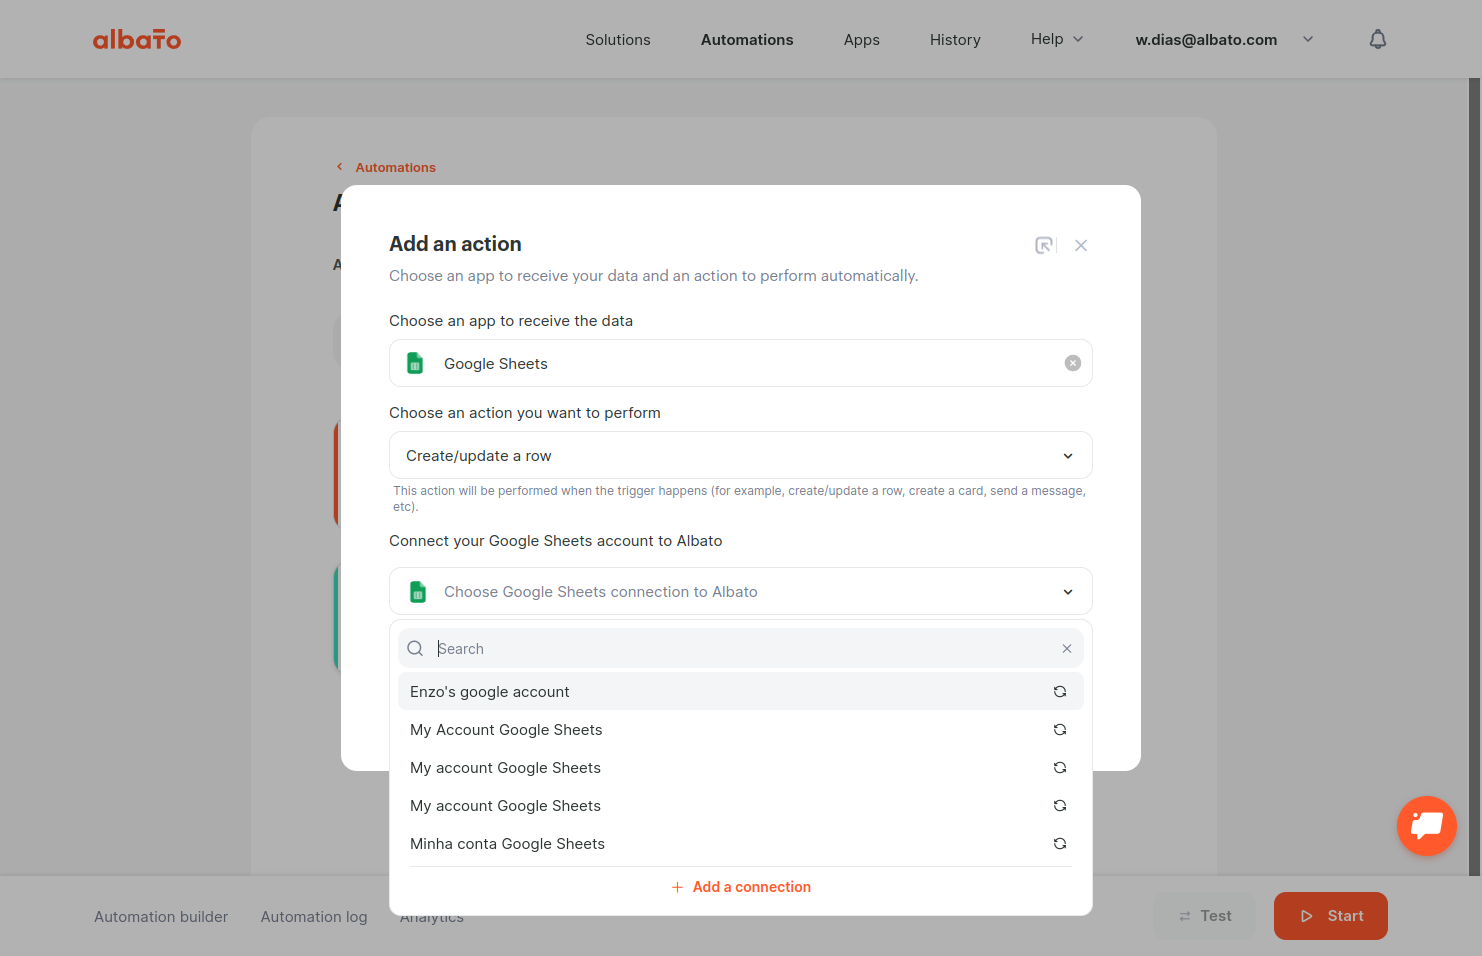
Task: Close the Add an action dialog
Action: [1081, 245]
